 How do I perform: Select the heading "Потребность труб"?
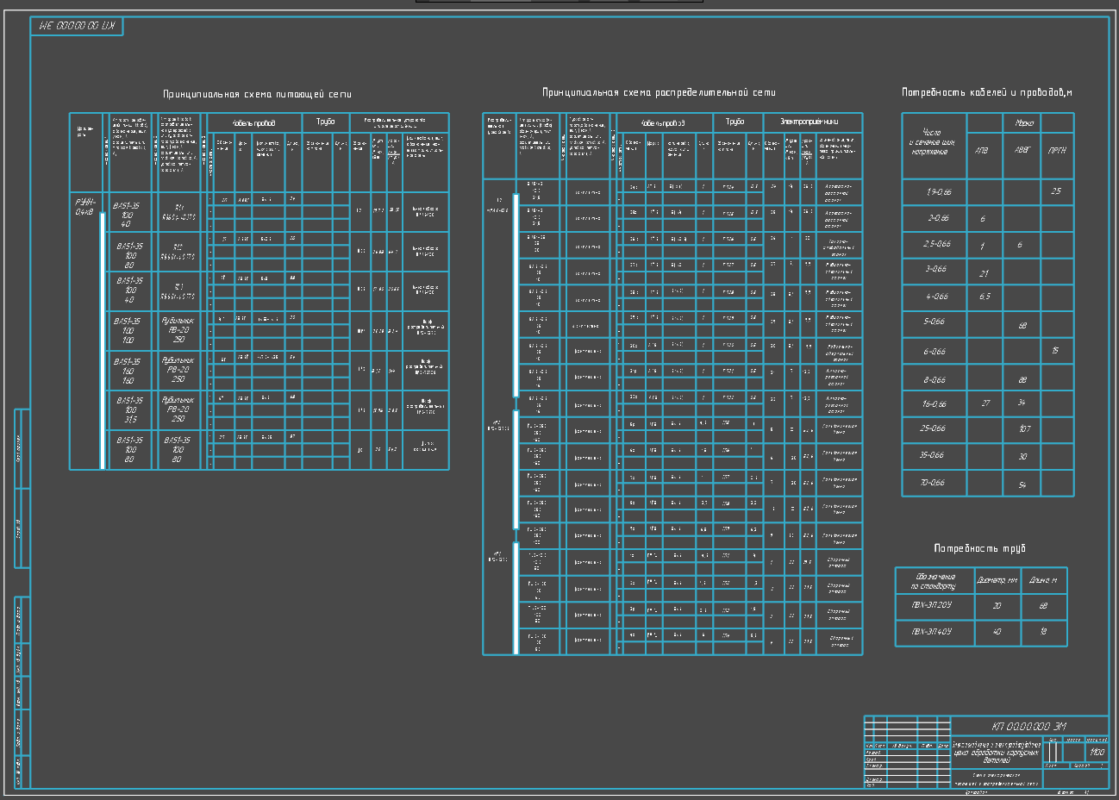pyautogui.click(x=980, y=548)
